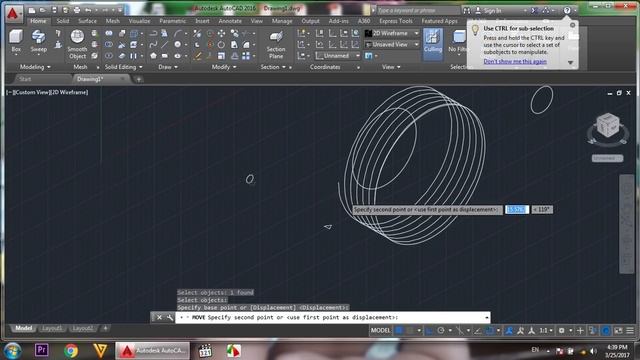
Task: Select the Line tool in Draw panel
Action: pyautogui.click(x=165, y=44)
